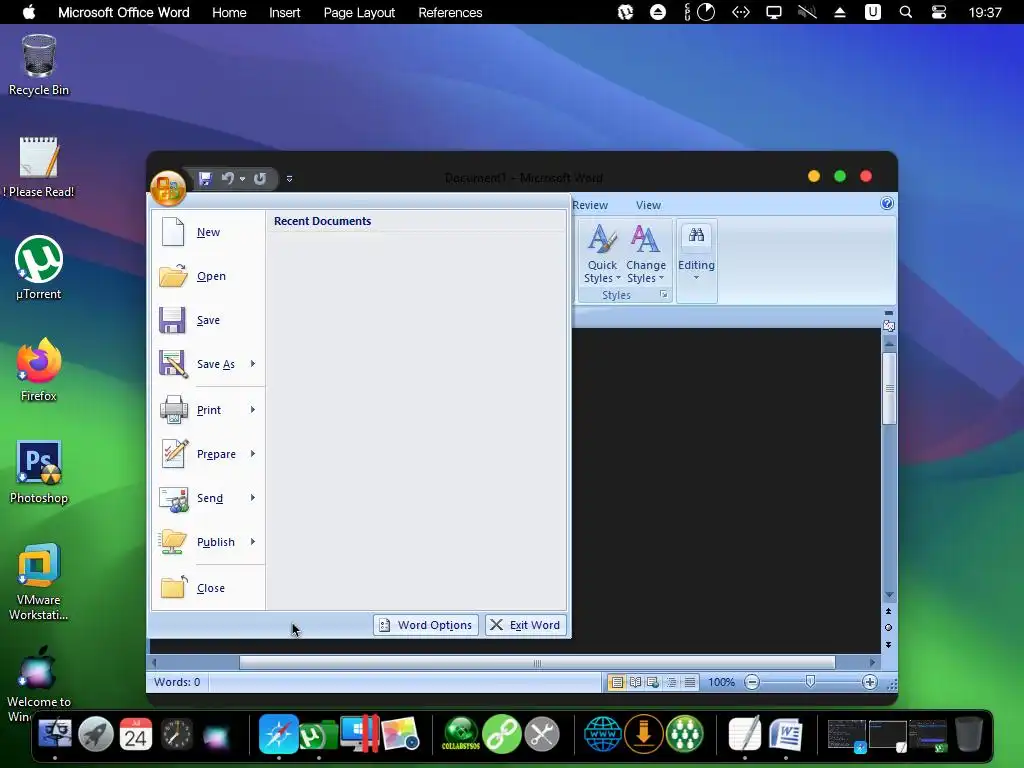This screenshot has width=1024, height=768.
Task: Expand the Print submenu arrow
Action: (x=253, y=409)
